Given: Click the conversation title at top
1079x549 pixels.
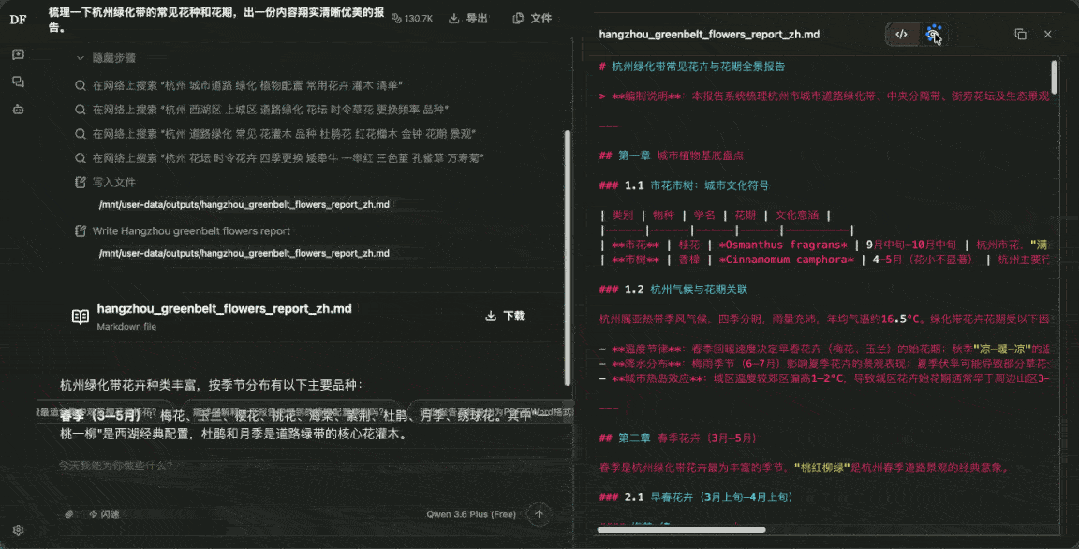Looking at the screenshot, I should 216,19.
